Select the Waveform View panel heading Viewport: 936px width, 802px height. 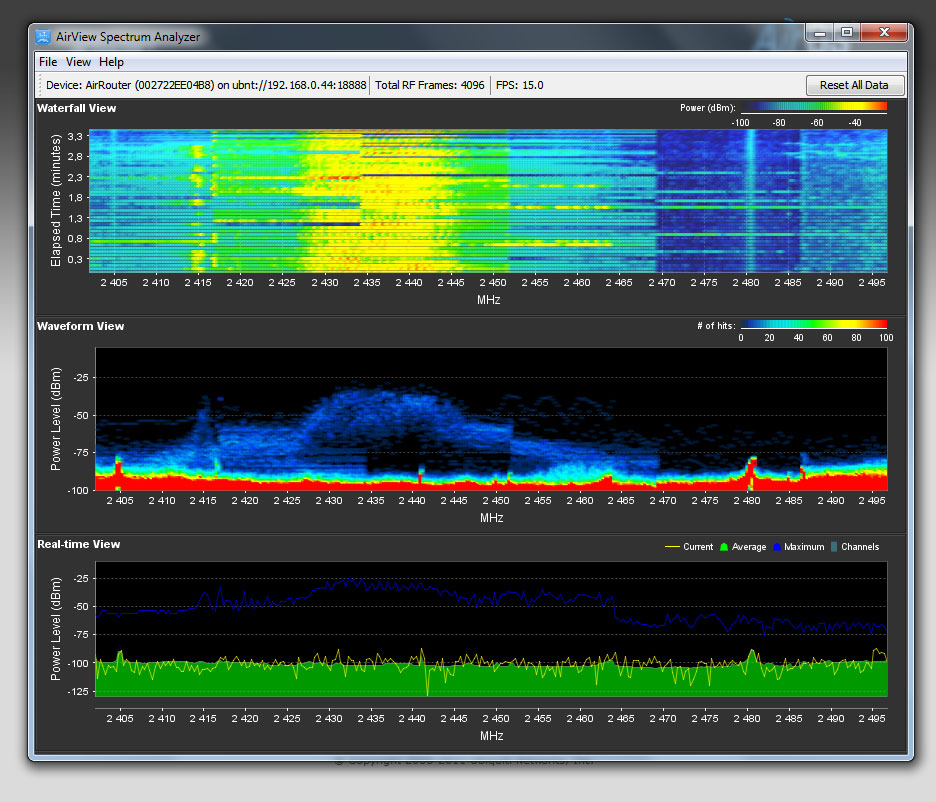point(80,326)
